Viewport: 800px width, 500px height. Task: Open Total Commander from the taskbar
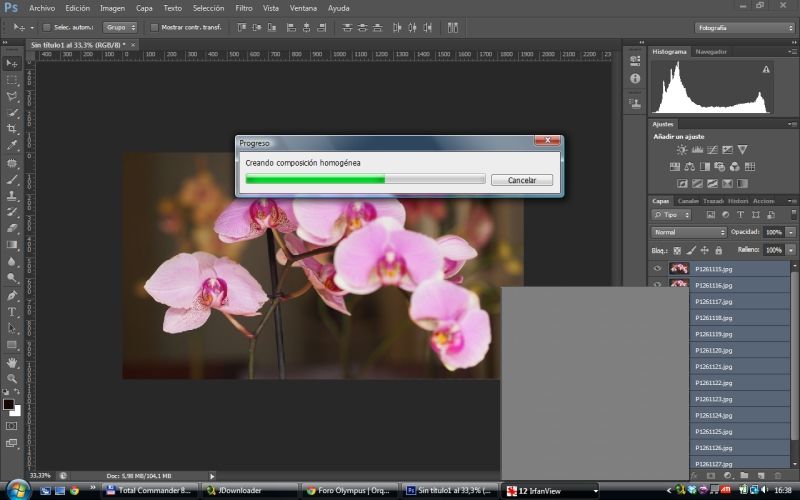(x=149, y=490)
